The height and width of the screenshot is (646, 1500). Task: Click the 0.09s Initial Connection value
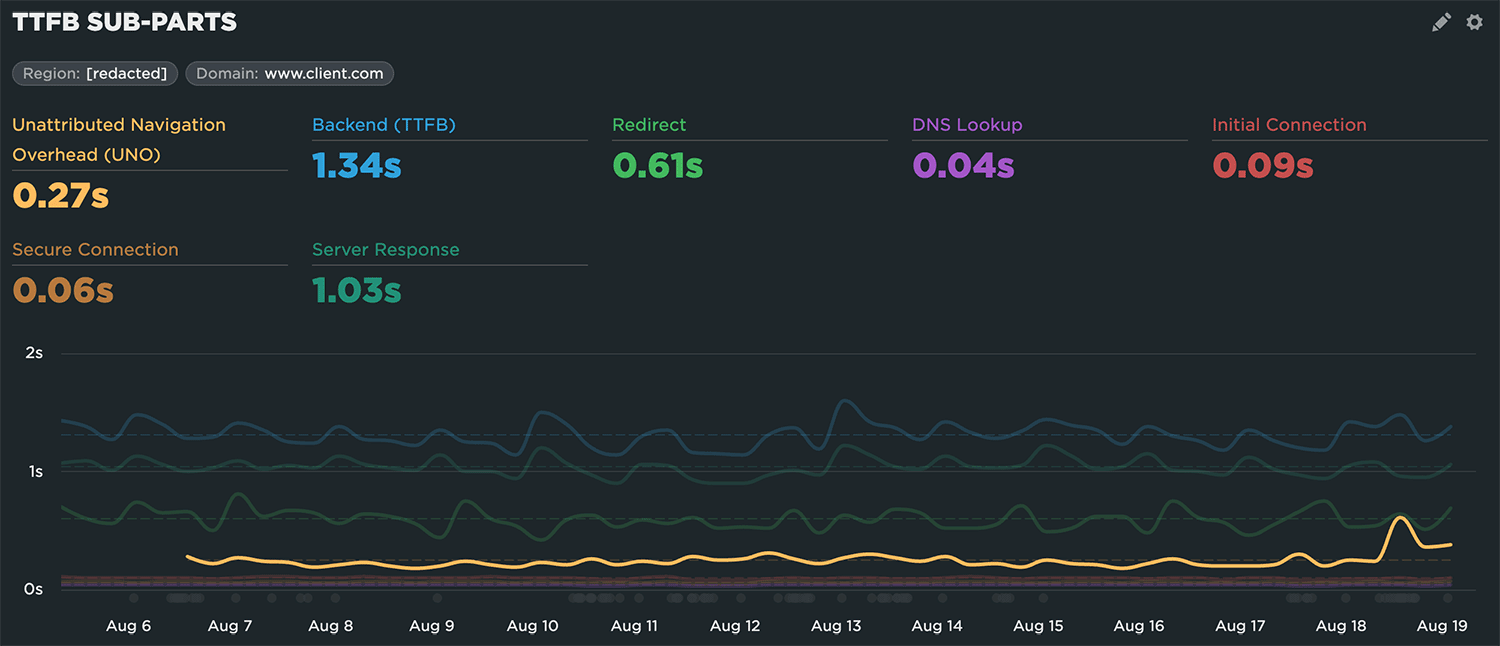click(1262, 165)
